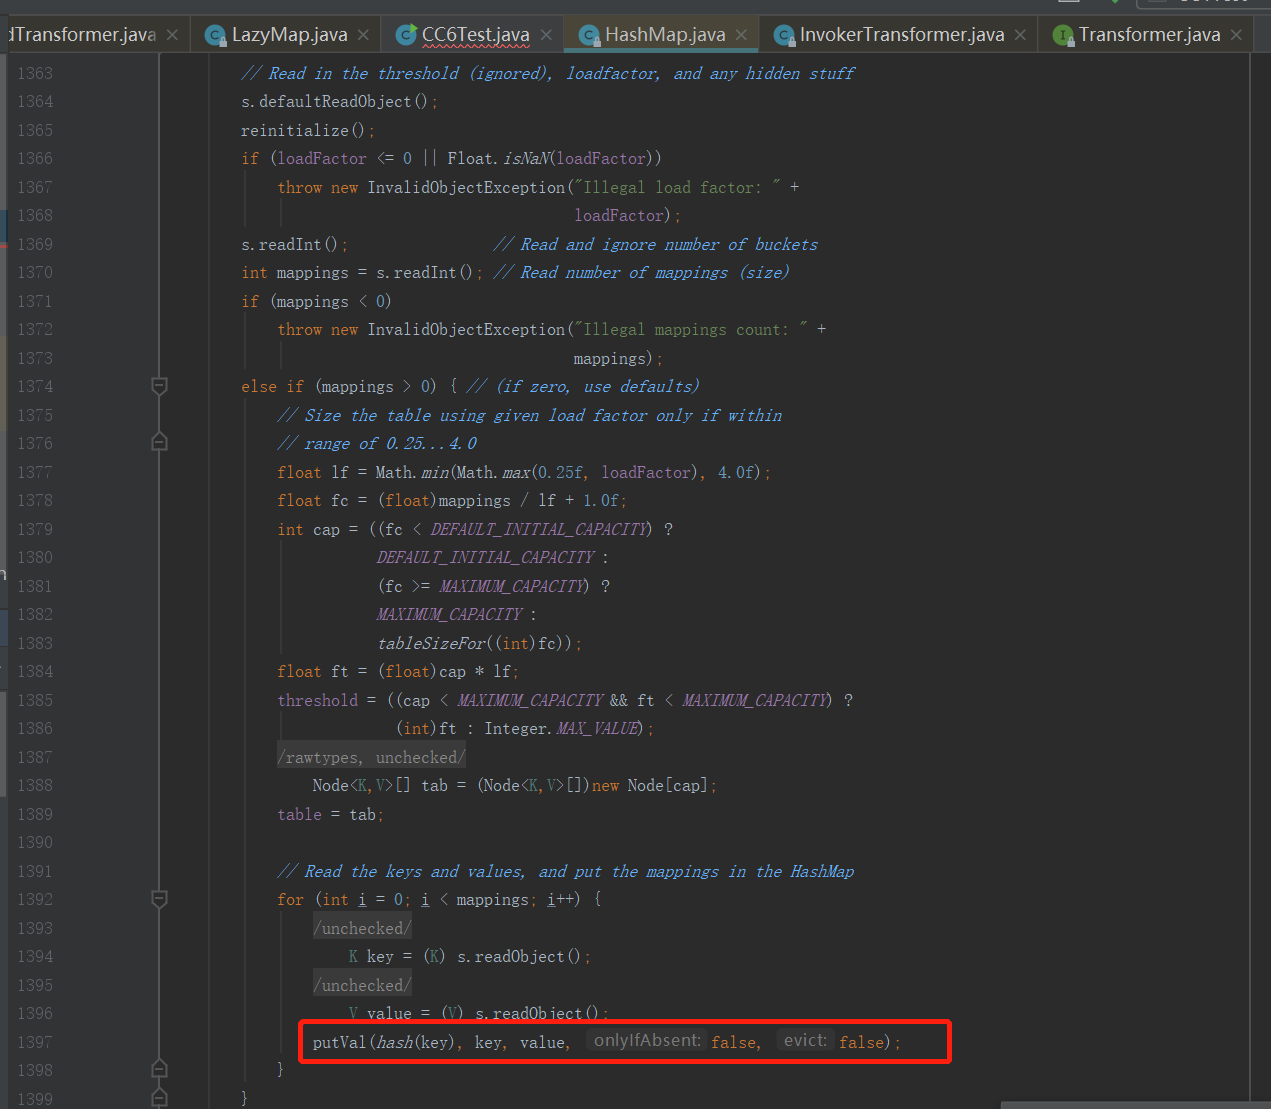1271x1109 pixels.
Task: Click the tableSizeFor method call
Action: click(x=431, y=643)
